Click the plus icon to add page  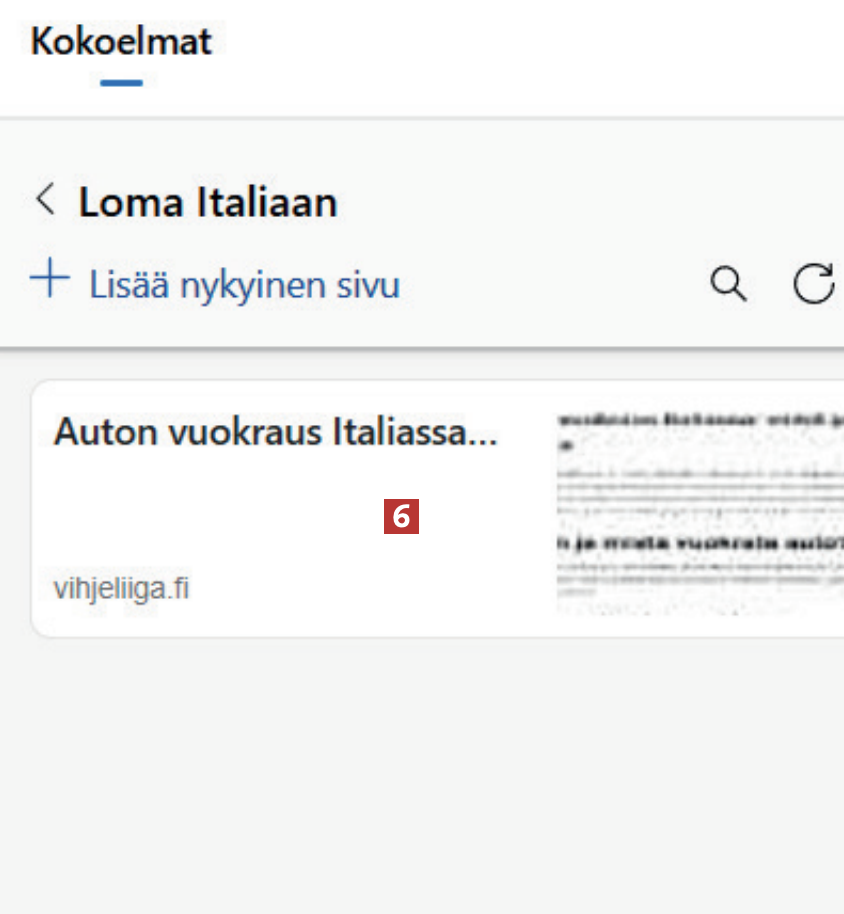50,280
